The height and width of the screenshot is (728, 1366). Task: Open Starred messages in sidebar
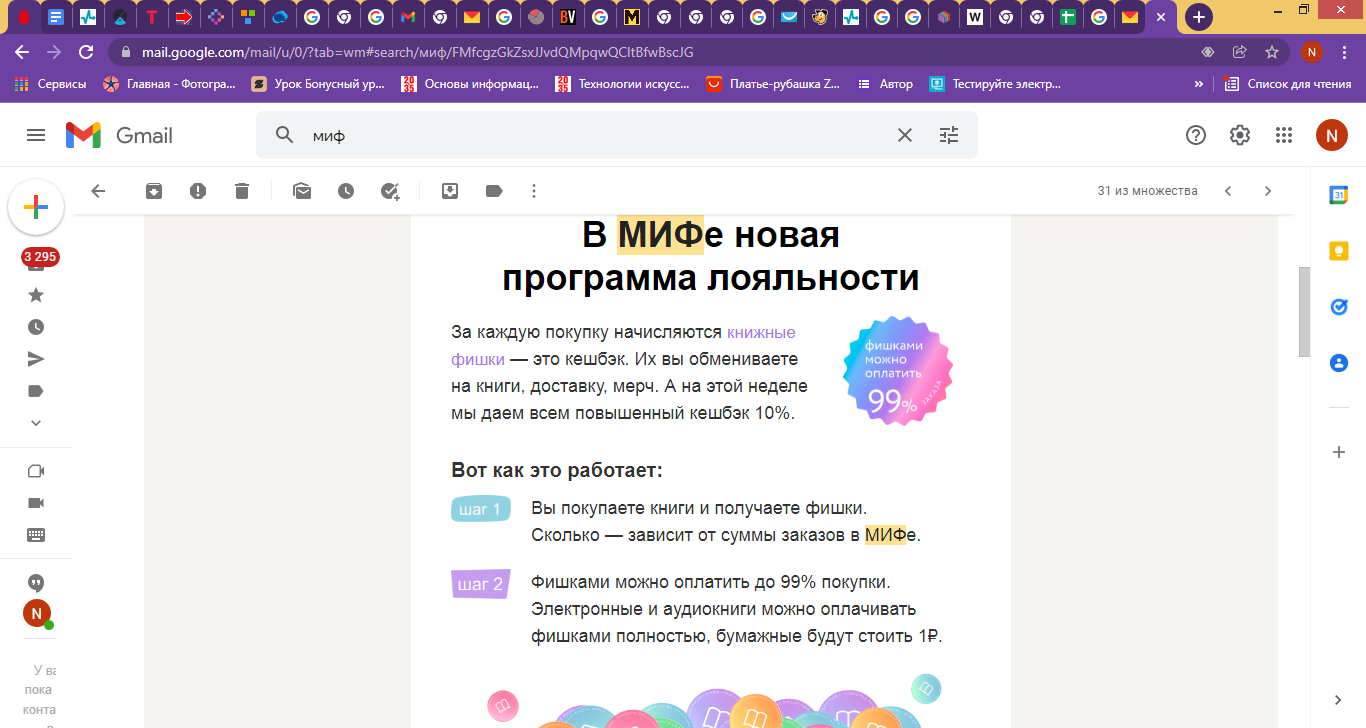pos(36,295)
